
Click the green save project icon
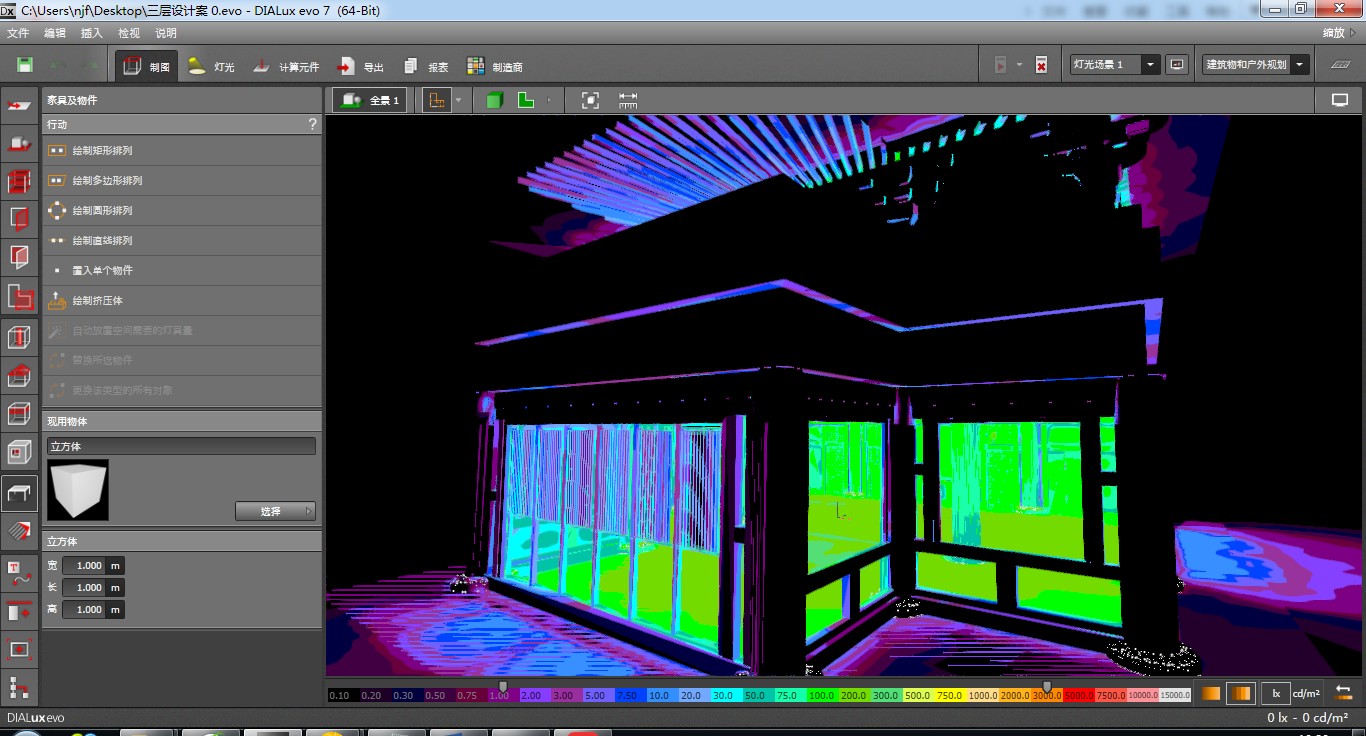pyautogui.click(x=25, y=66)
